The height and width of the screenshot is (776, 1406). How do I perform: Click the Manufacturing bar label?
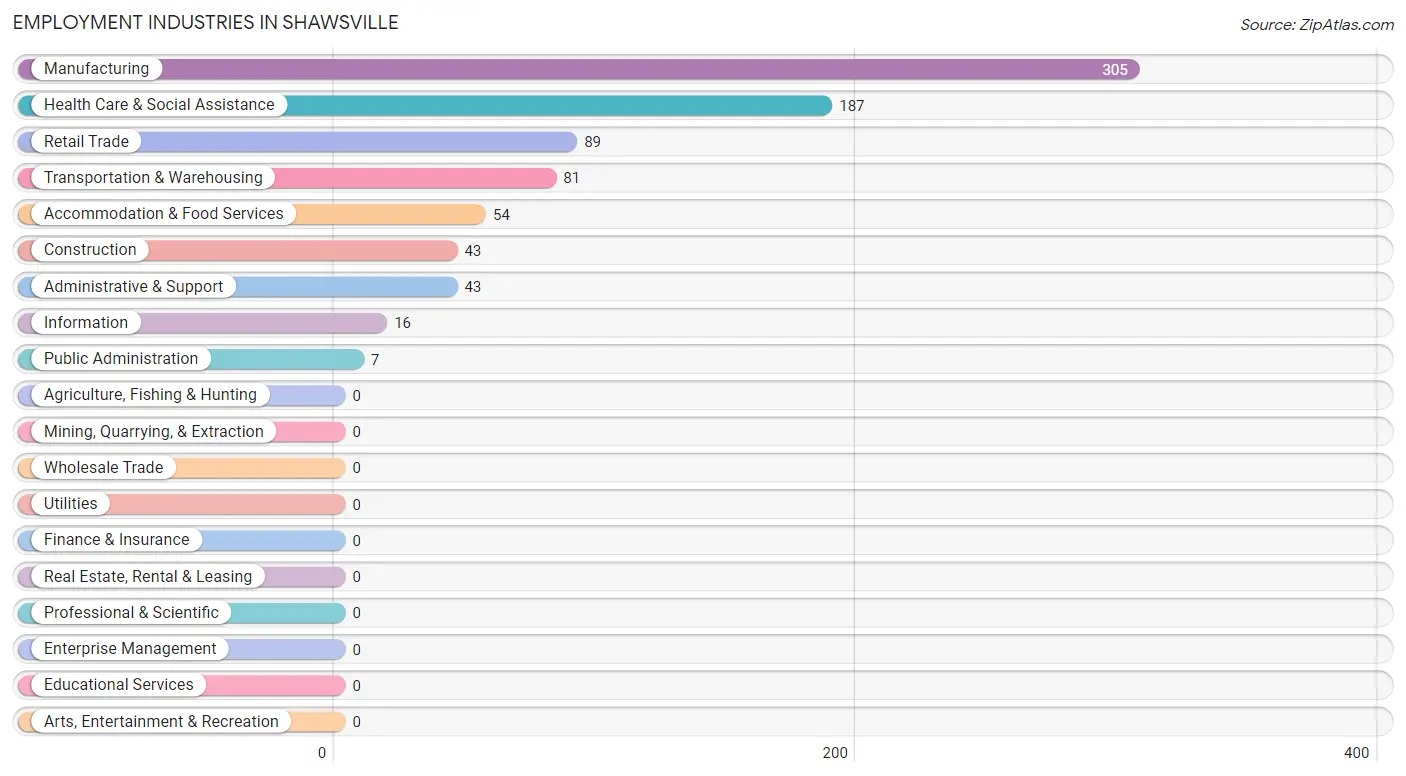[96, 69]
